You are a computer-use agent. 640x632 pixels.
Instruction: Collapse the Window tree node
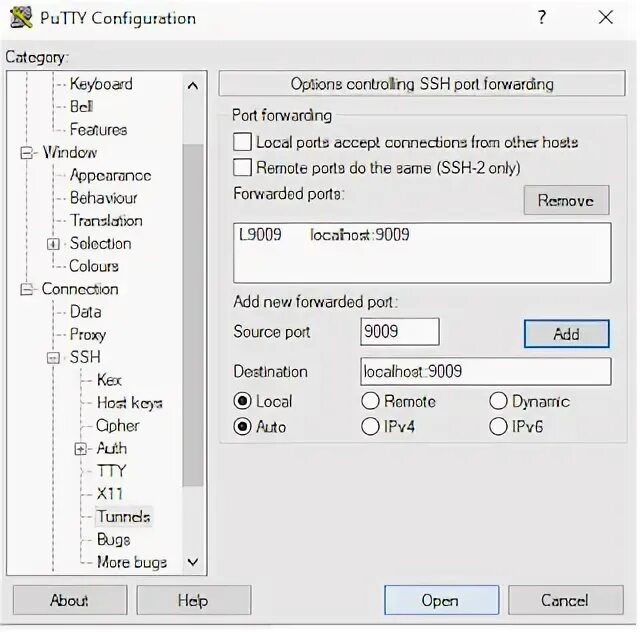(x=27, y=153)
